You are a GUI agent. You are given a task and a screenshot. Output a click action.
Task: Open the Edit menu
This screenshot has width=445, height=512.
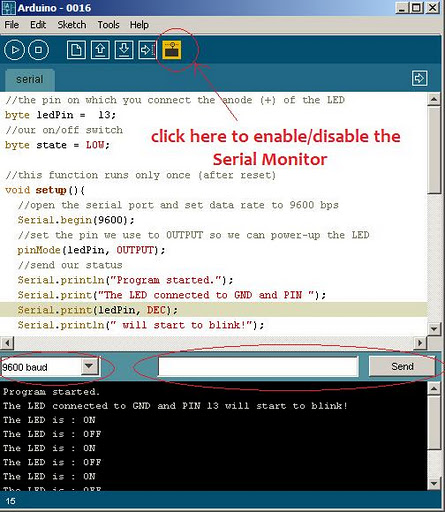tap(38, 25)
